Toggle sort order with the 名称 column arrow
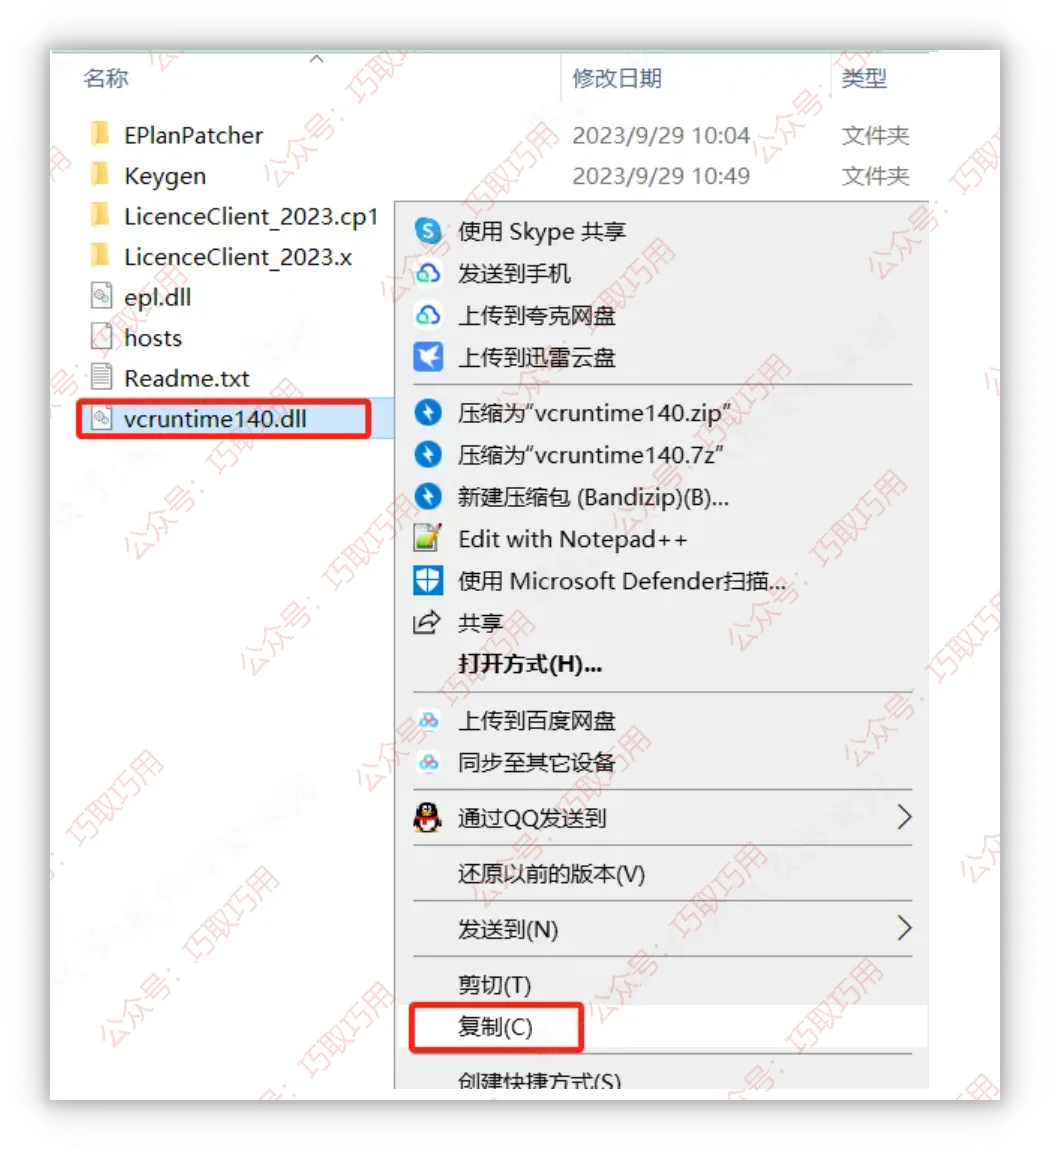1050x1150 pixels. coord(317,59)
